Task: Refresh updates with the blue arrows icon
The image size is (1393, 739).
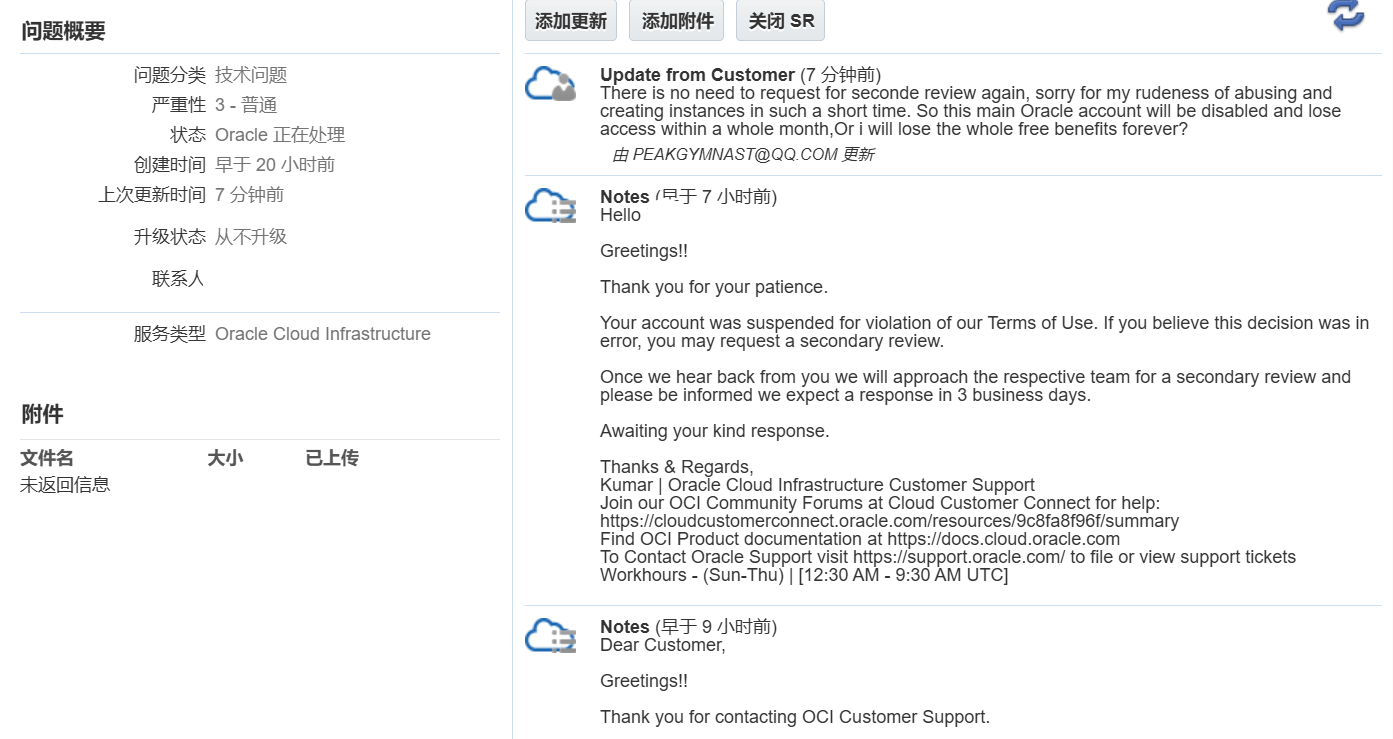Action: point(1346,16)
